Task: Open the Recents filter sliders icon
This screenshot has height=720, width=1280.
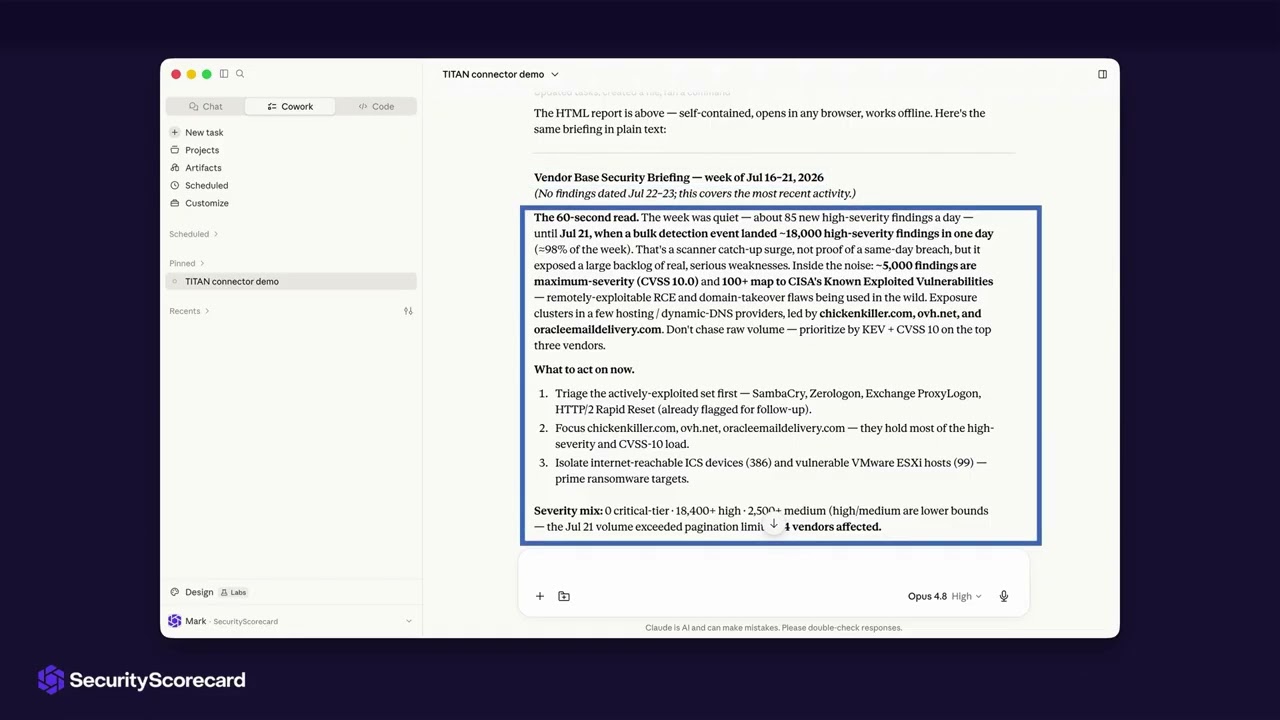Action: [408, 311]
